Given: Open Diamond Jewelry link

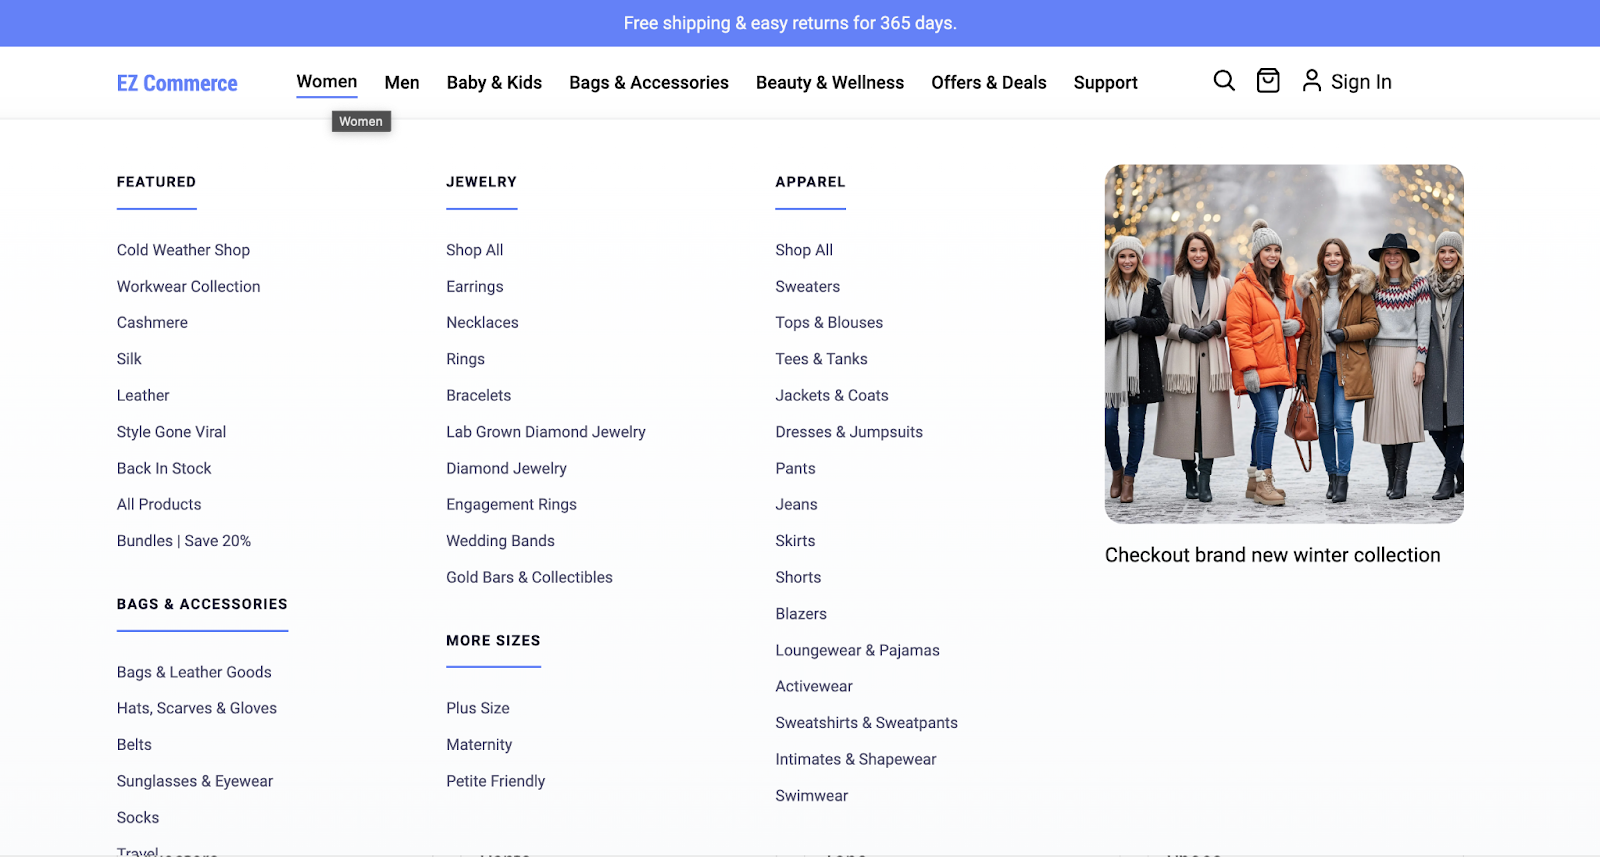Looking at the screenshot, I should click(506, 468).
